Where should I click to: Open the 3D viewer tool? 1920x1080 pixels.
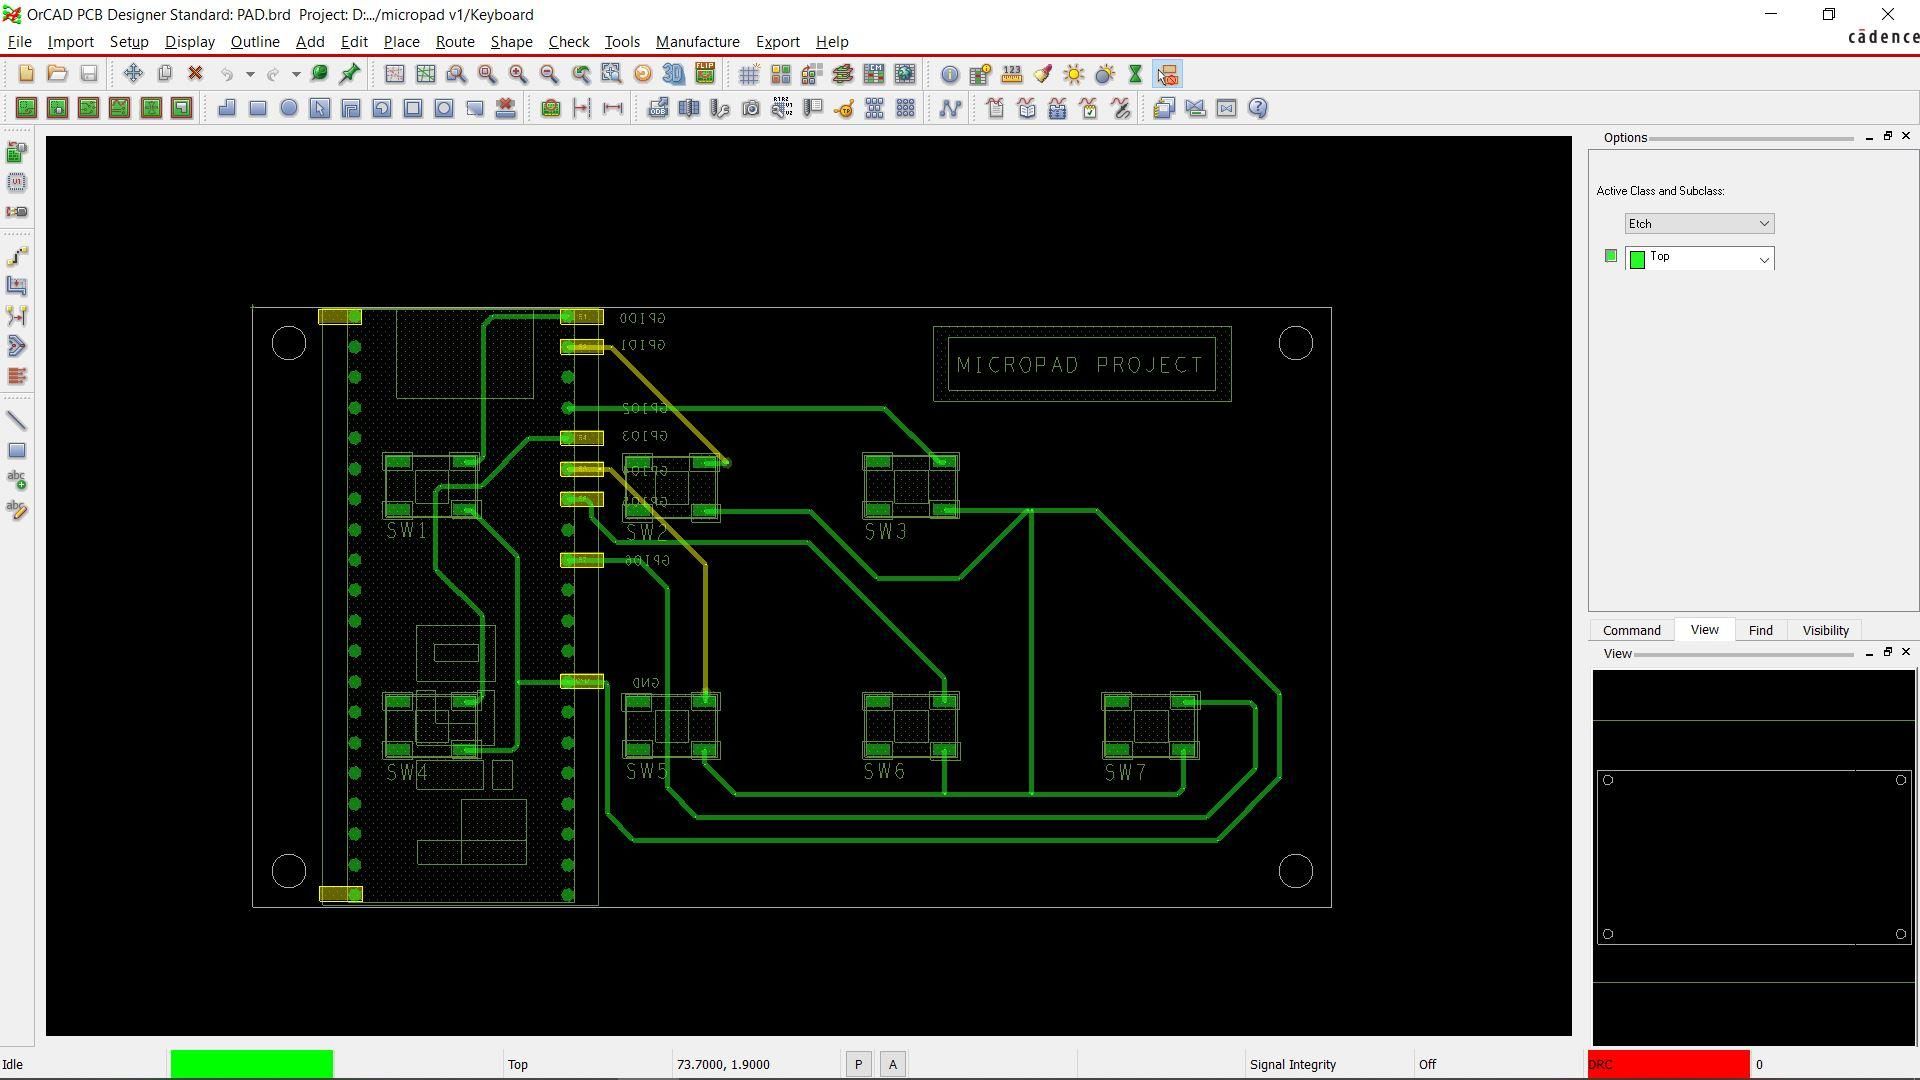[x=674, y=74]
